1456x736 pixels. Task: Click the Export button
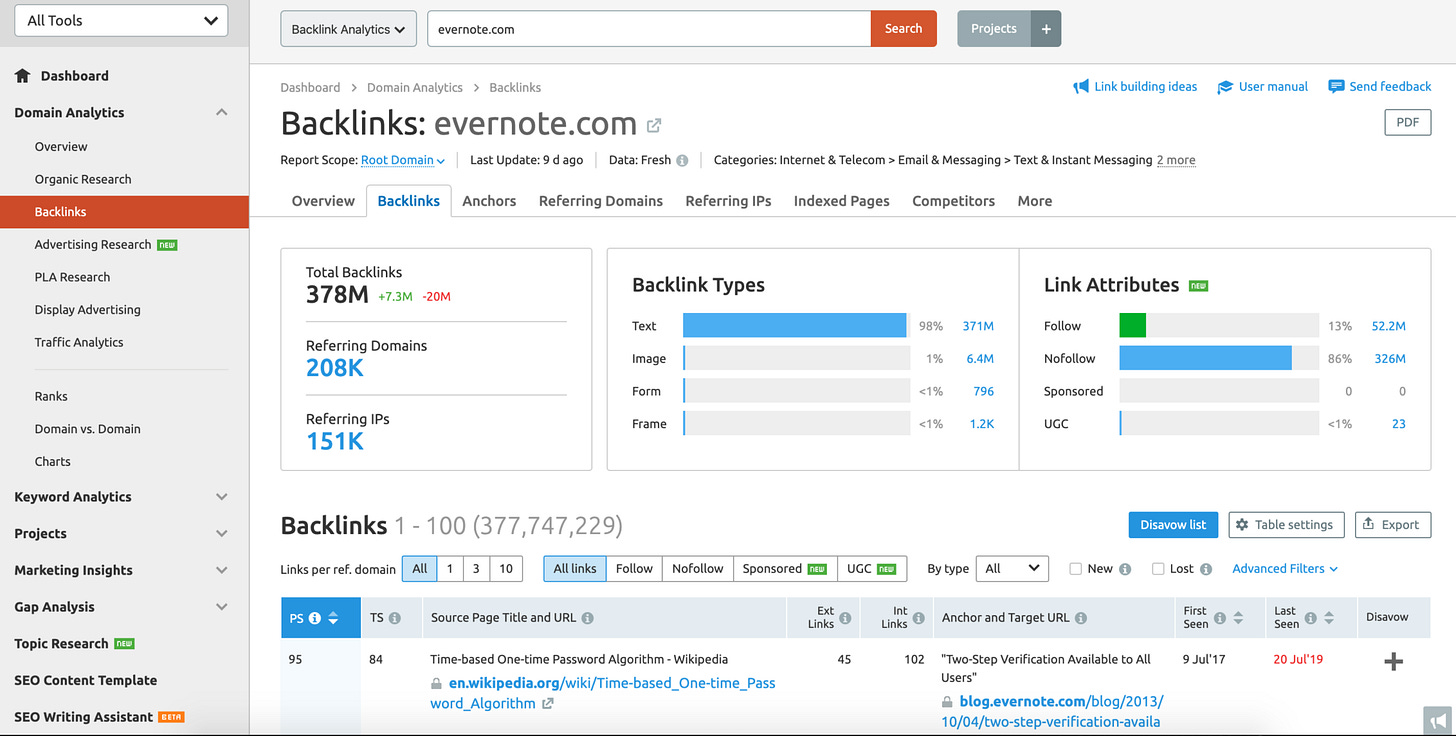tap(1393, 525)
